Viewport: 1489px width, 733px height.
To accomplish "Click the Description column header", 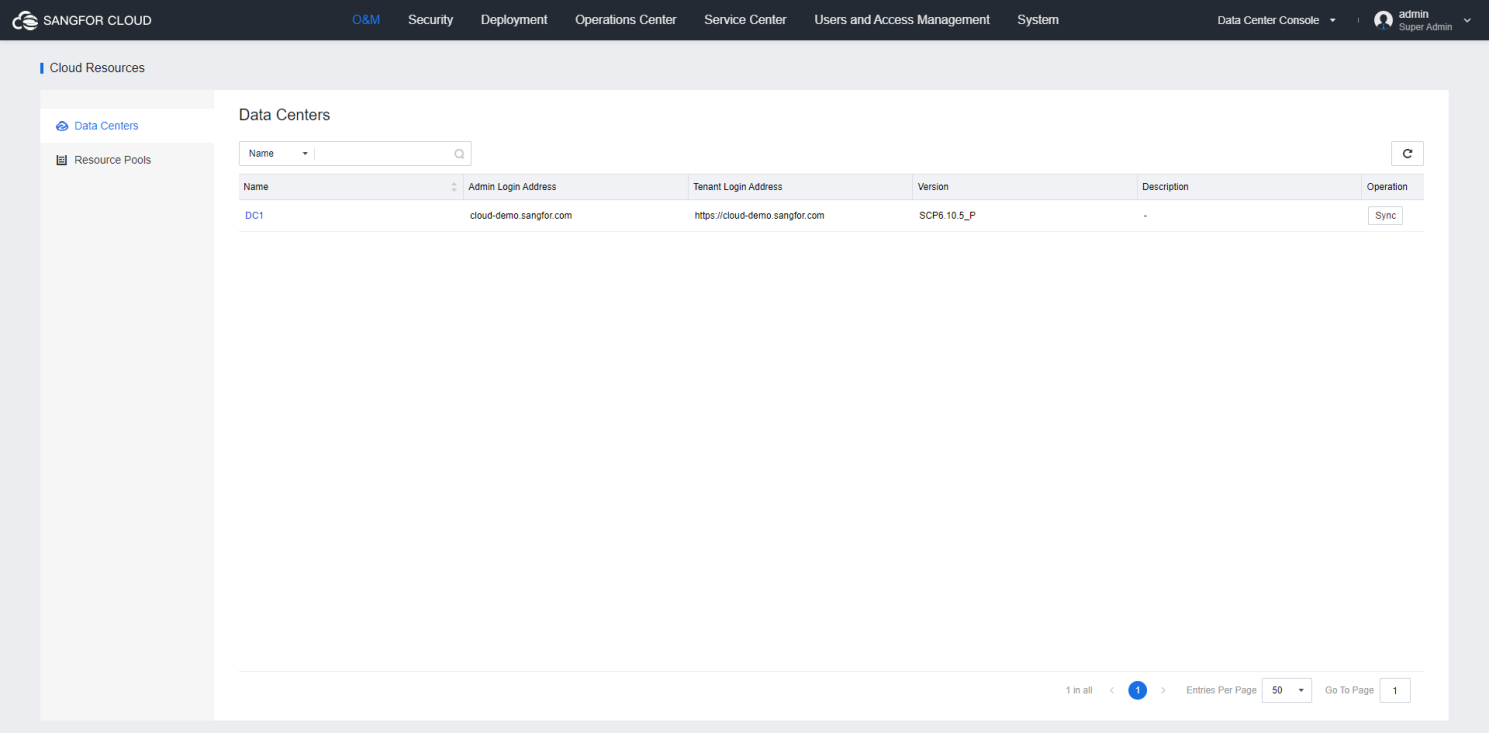I will pyautogui.click(x=1250, y=187).
